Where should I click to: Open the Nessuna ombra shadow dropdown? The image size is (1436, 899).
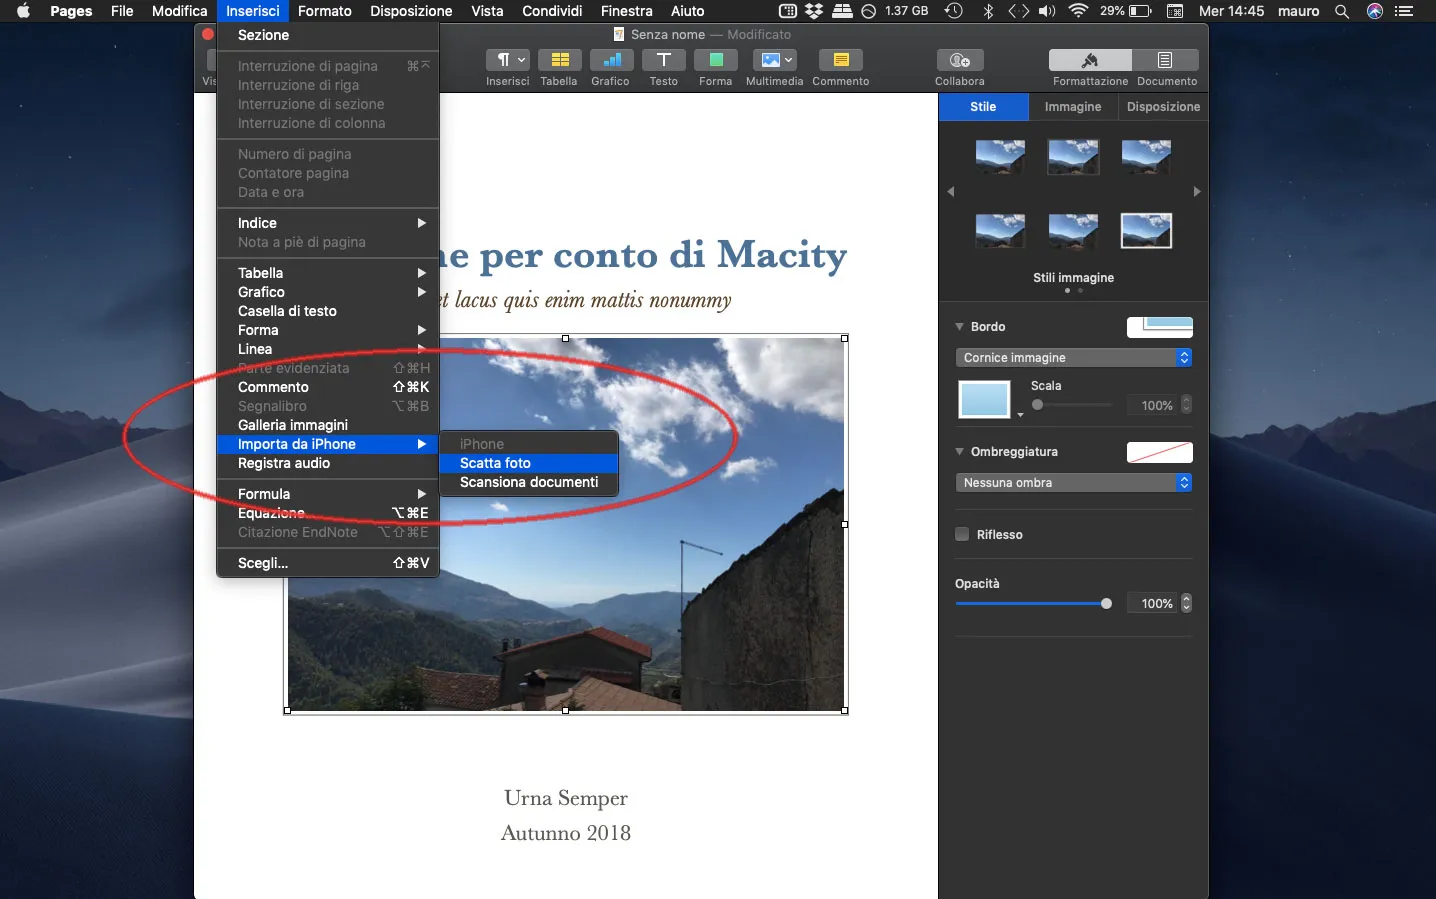click(1074, 482)
